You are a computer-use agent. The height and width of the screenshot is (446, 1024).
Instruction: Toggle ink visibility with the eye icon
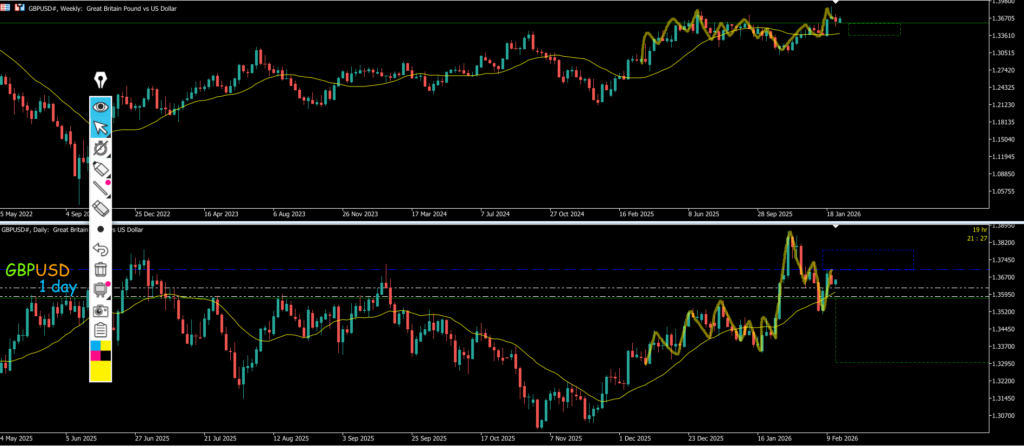100,106
